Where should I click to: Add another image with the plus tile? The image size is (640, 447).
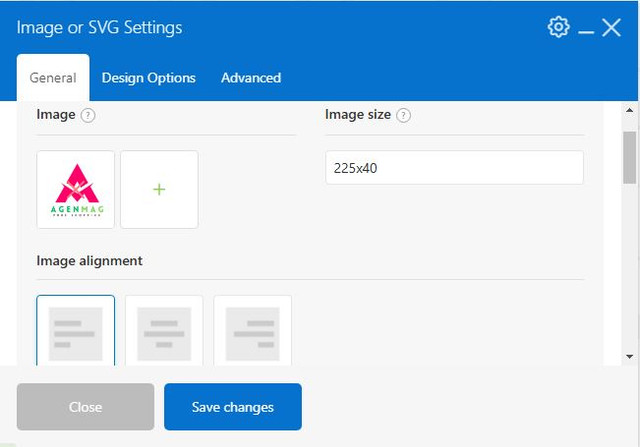pos(159,189)
